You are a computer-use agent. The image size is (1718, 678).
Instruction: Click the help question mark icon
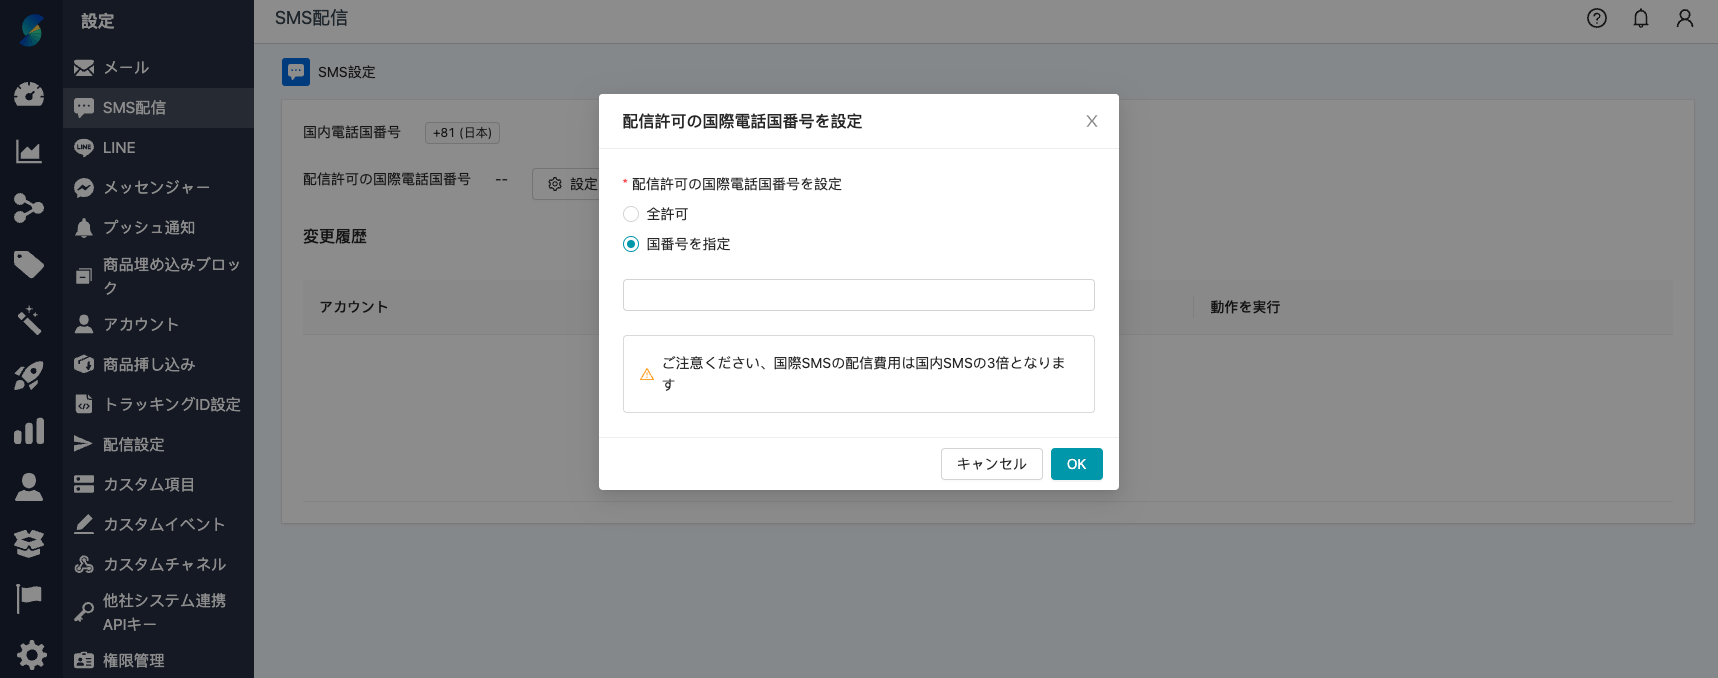(x=1596, y=18)
